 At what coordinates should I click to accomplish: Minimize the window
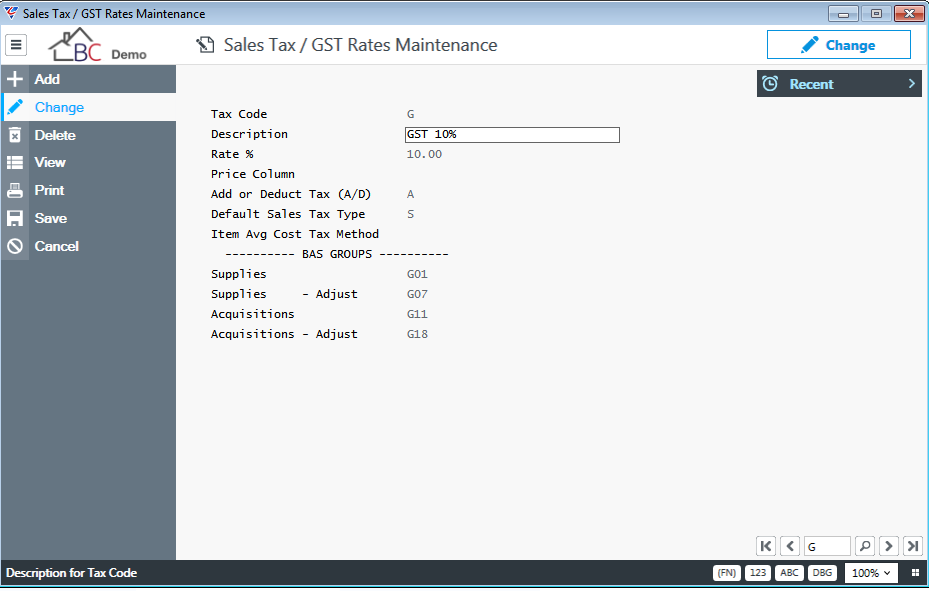tap(844, 13)
